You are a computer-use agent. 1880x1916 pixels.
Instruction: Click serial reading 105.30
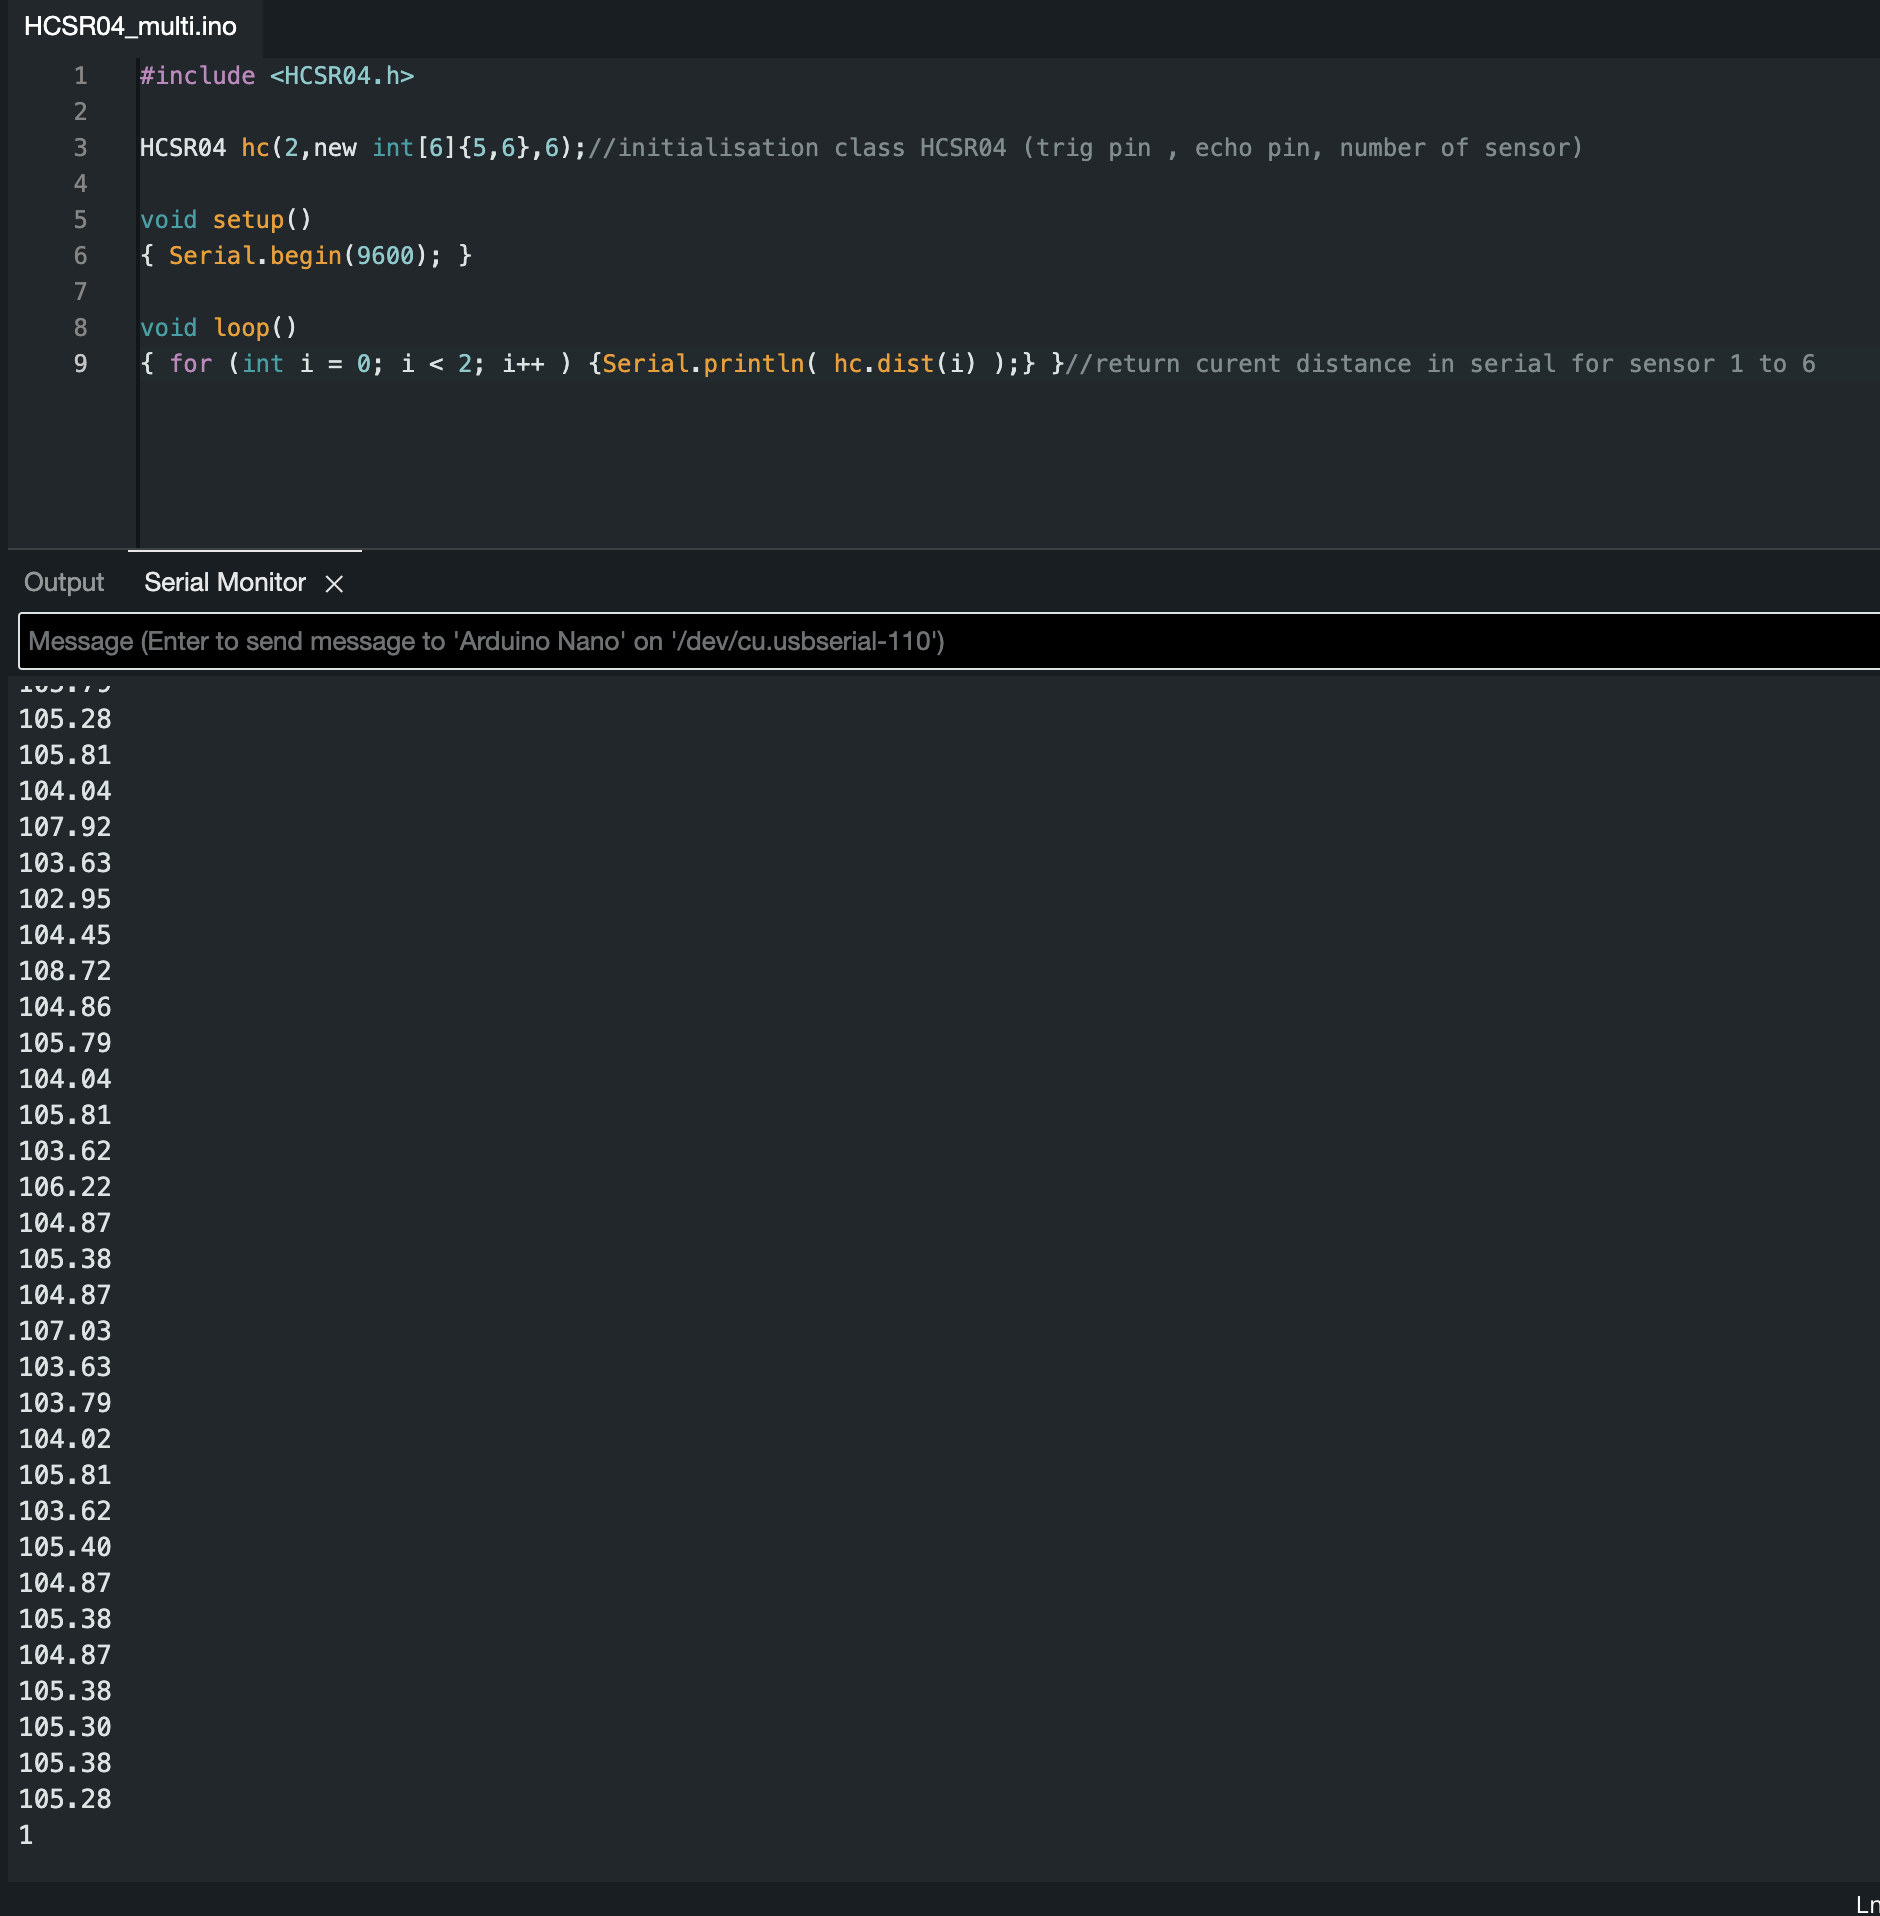click(x=65, y=1727)
